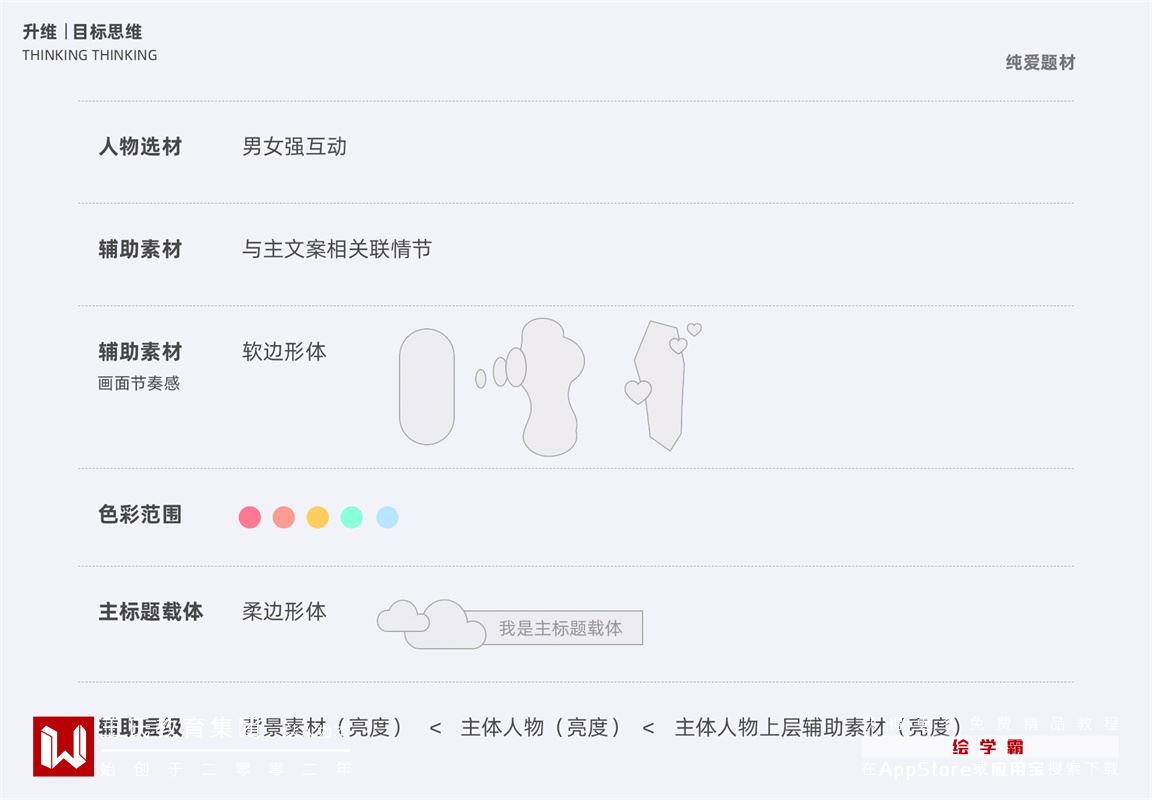The width and height of the screenshot is (1152, 800).
Task: Click the 与主文案相关联情节 text
Action: 337,249
